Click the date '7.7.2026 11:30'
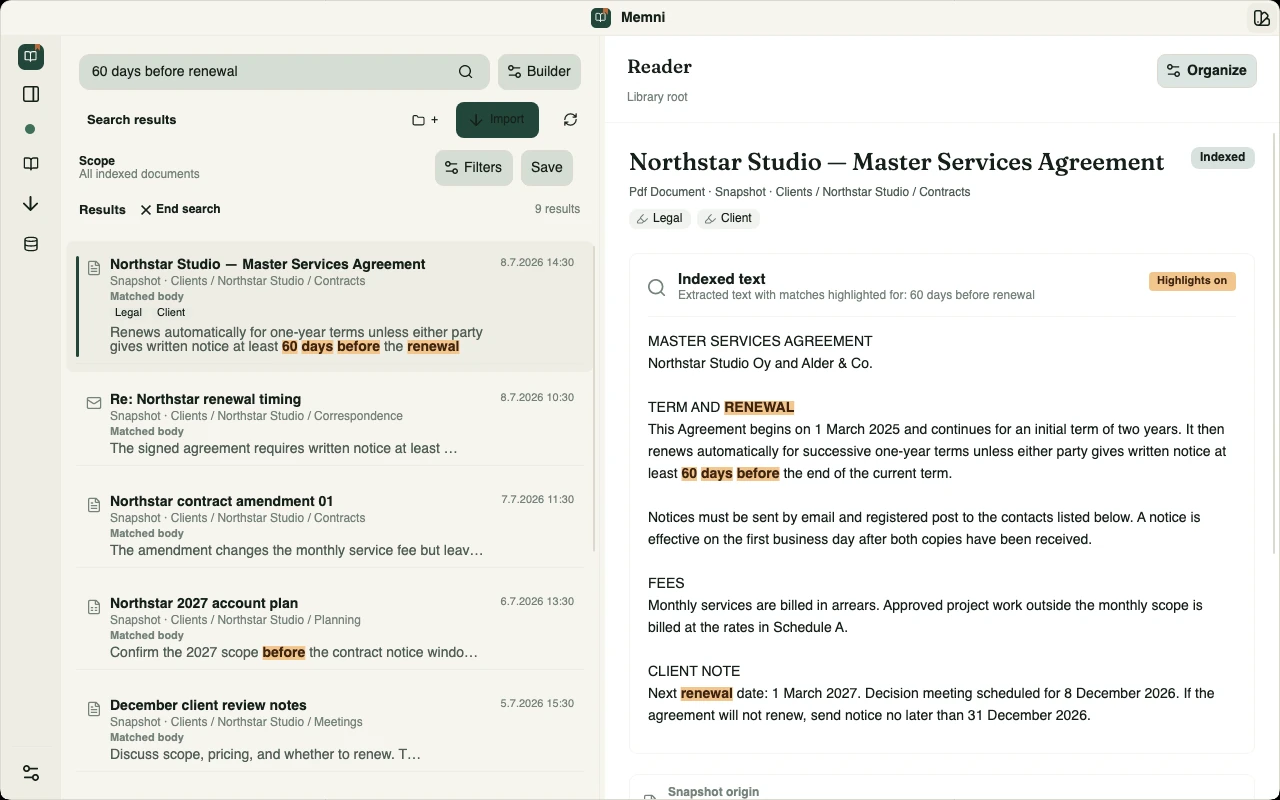Screen dimensions: 1280x800 point(537,500)
